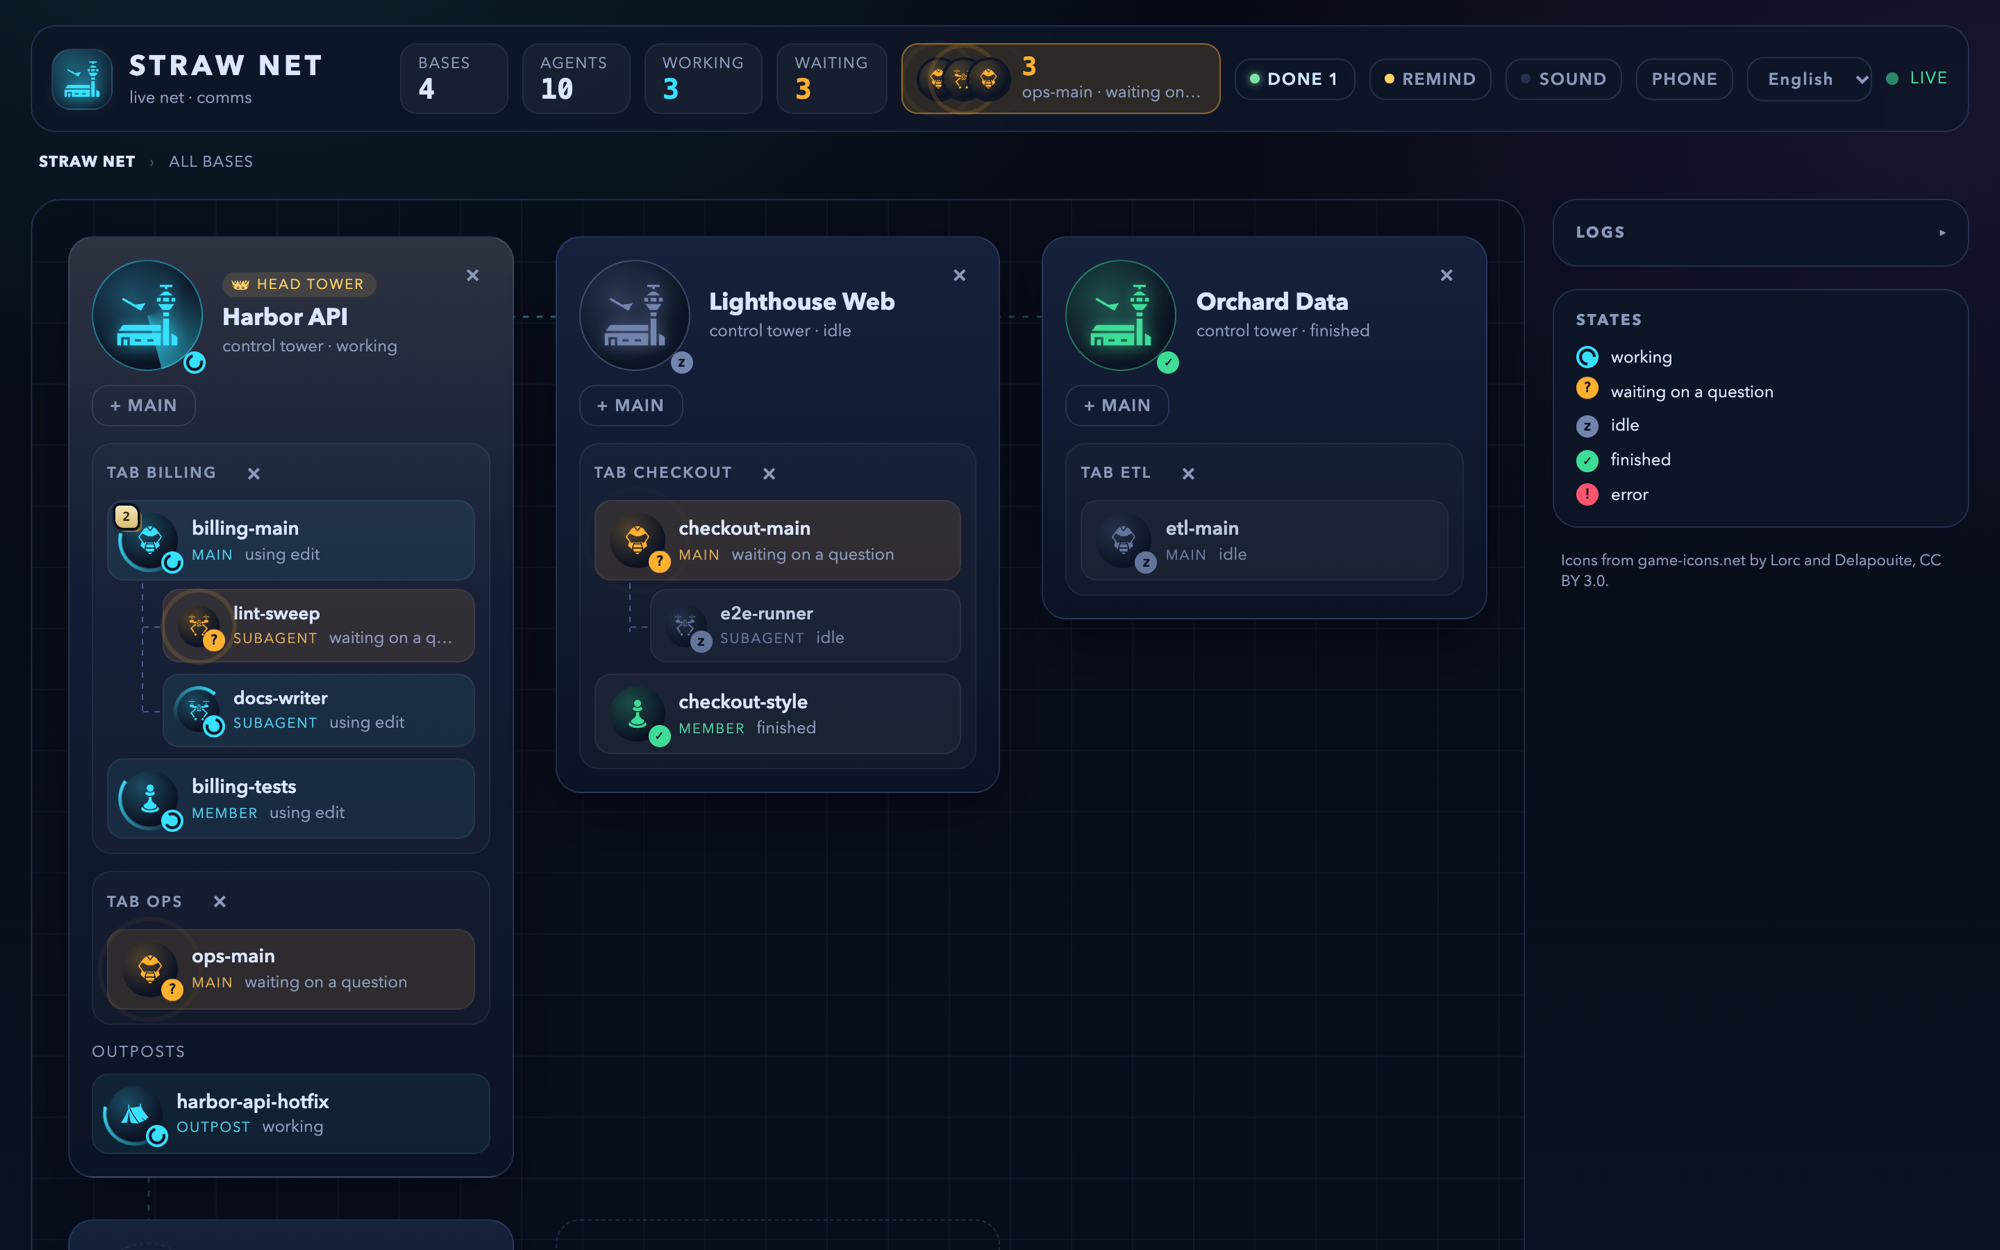Add a main agent to Harbor API
Screen dimensions: 2000x1250
(144, 406)
